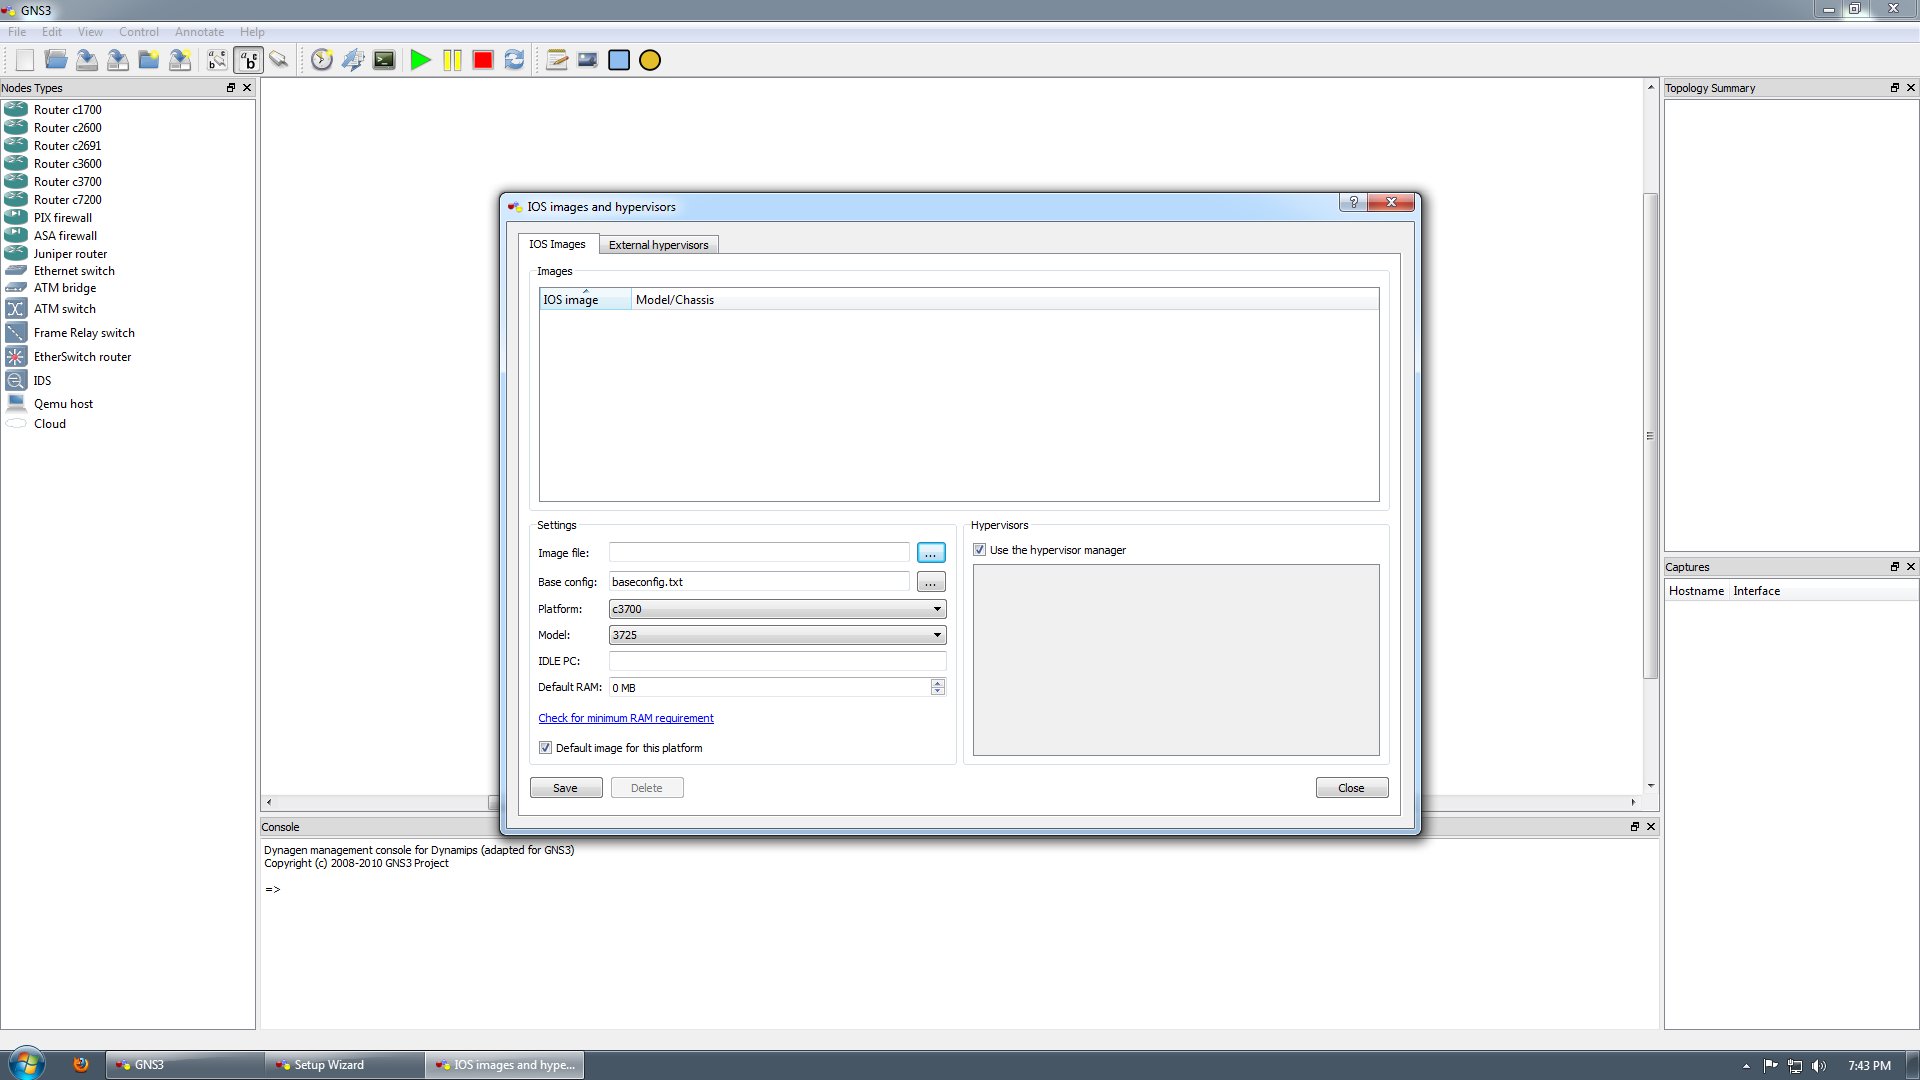Toggle show hostnames toolbar button
Image resolution: width=1920 pixels, height=1080 pixels.
click(248, 60)
